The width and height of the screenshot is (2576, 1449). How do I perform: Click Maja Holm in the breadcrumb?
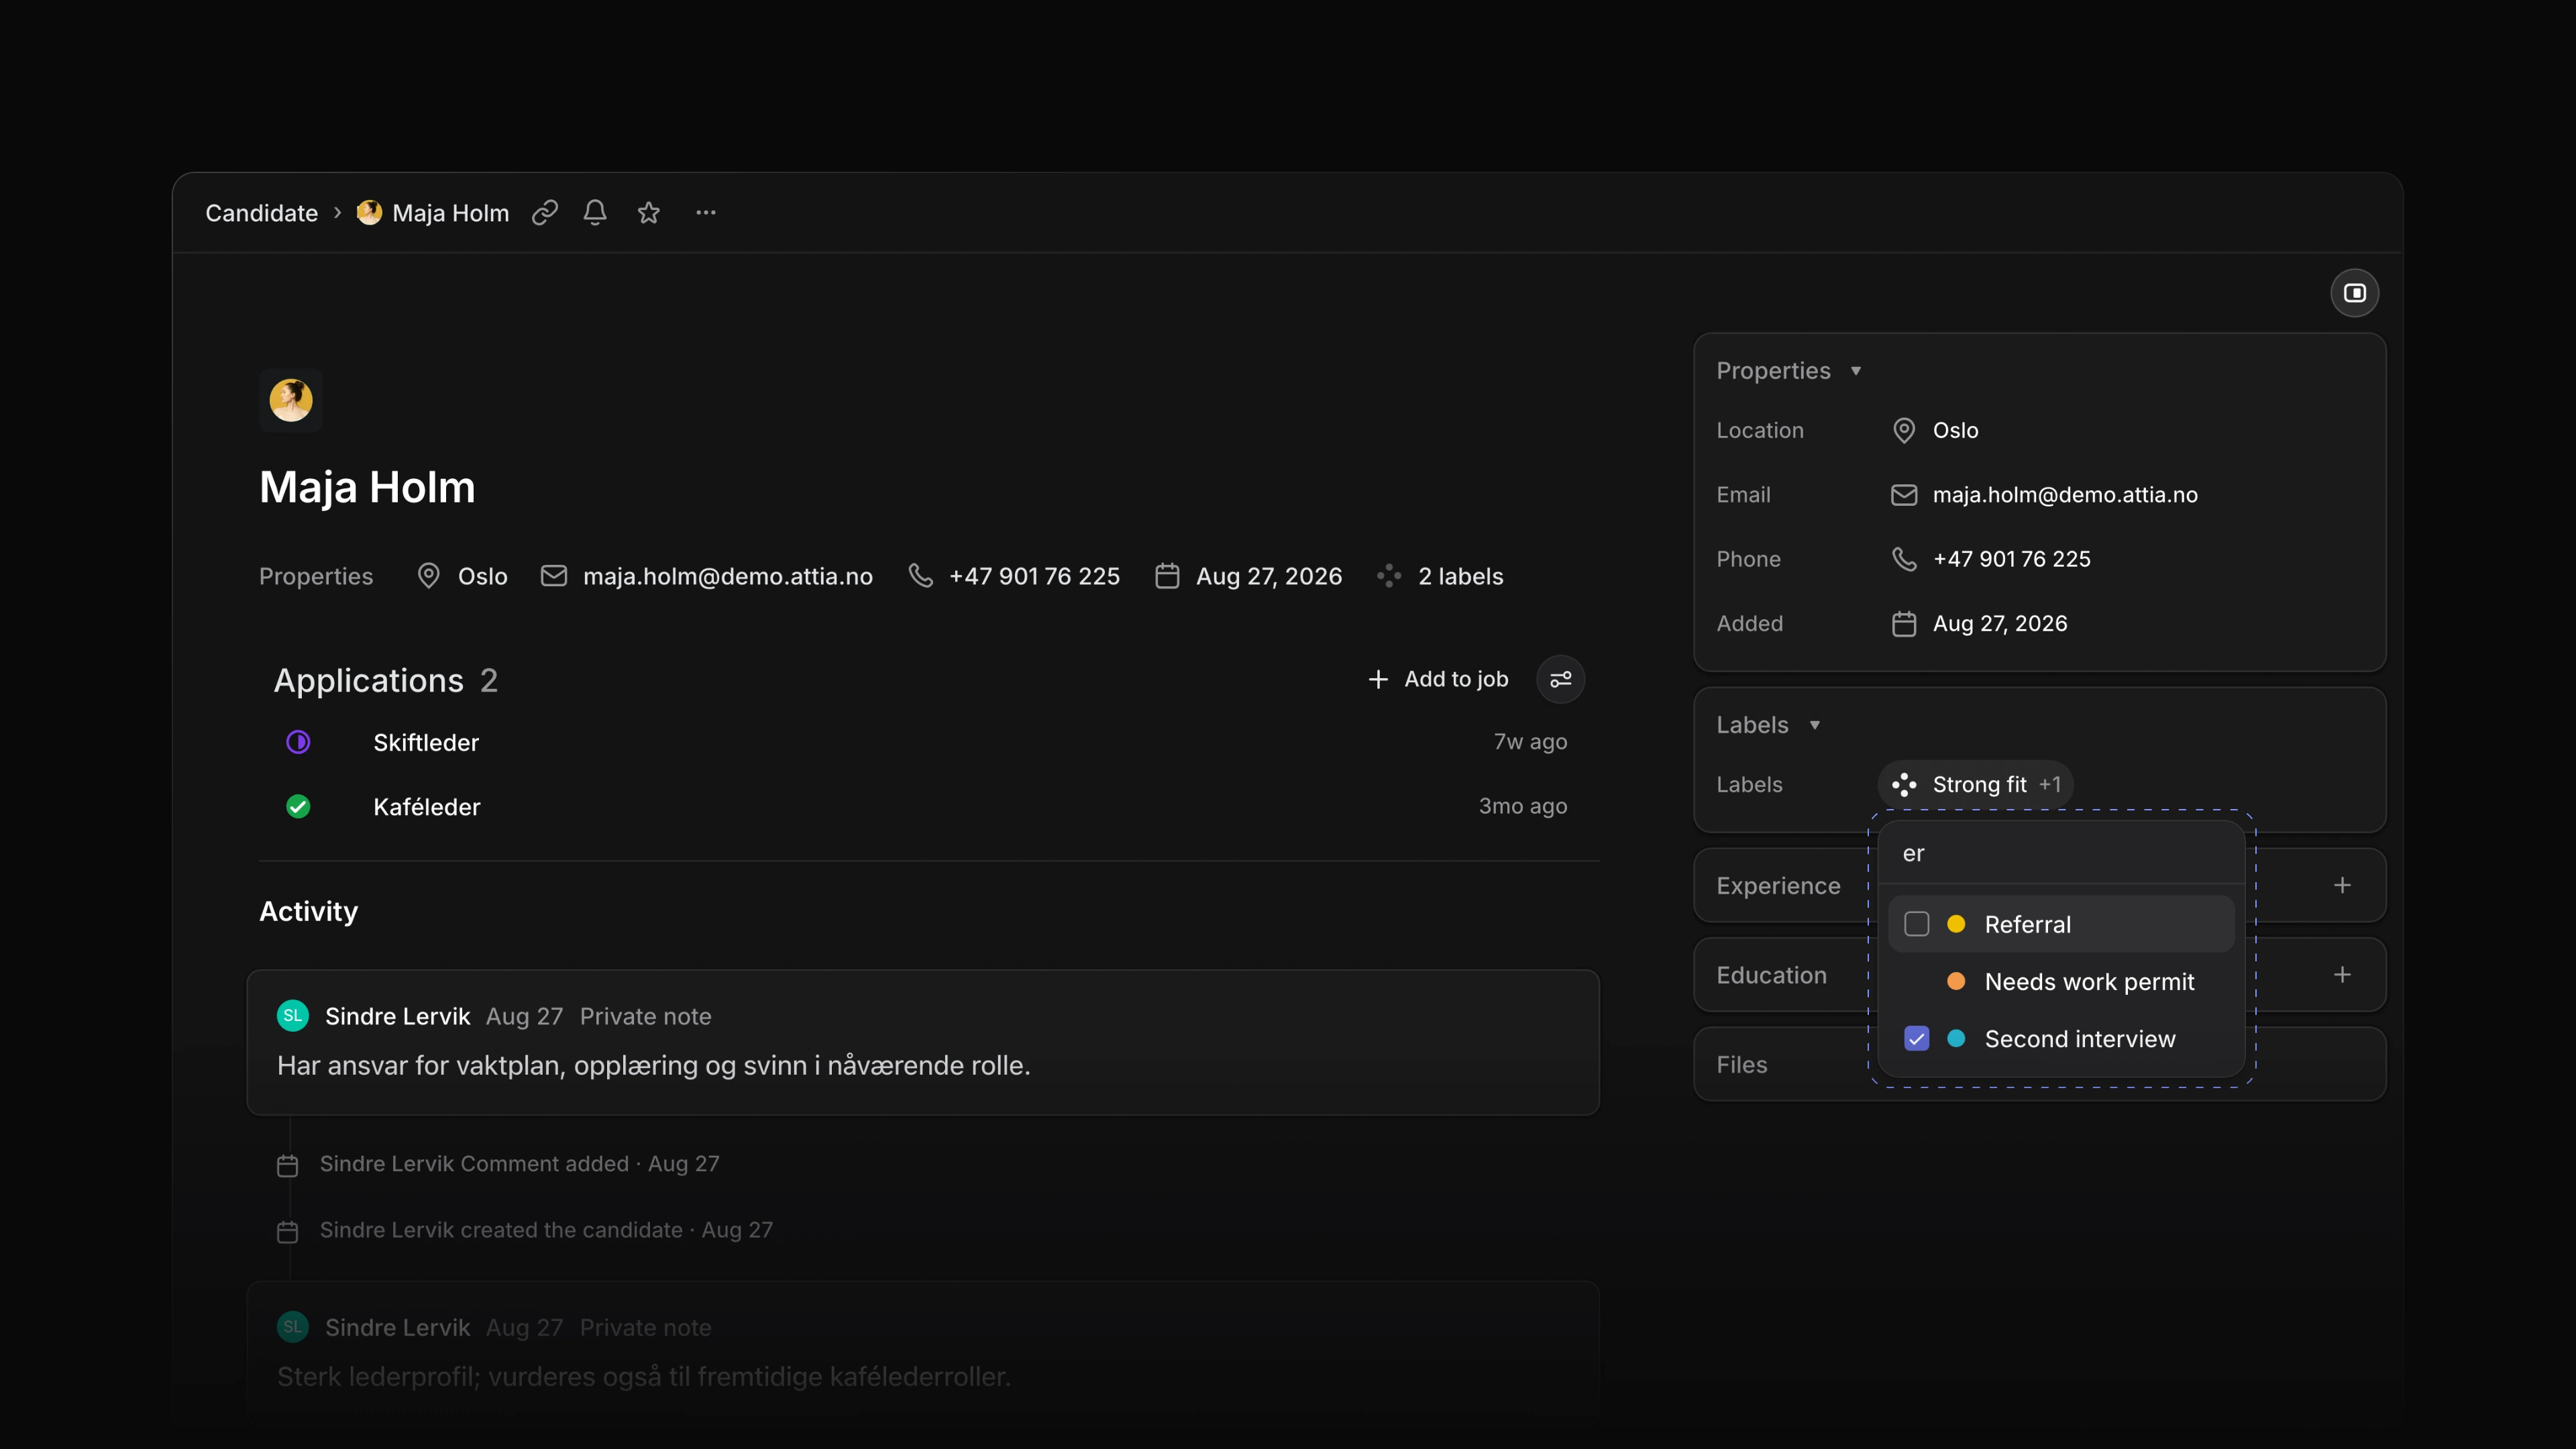pos(450,213)
